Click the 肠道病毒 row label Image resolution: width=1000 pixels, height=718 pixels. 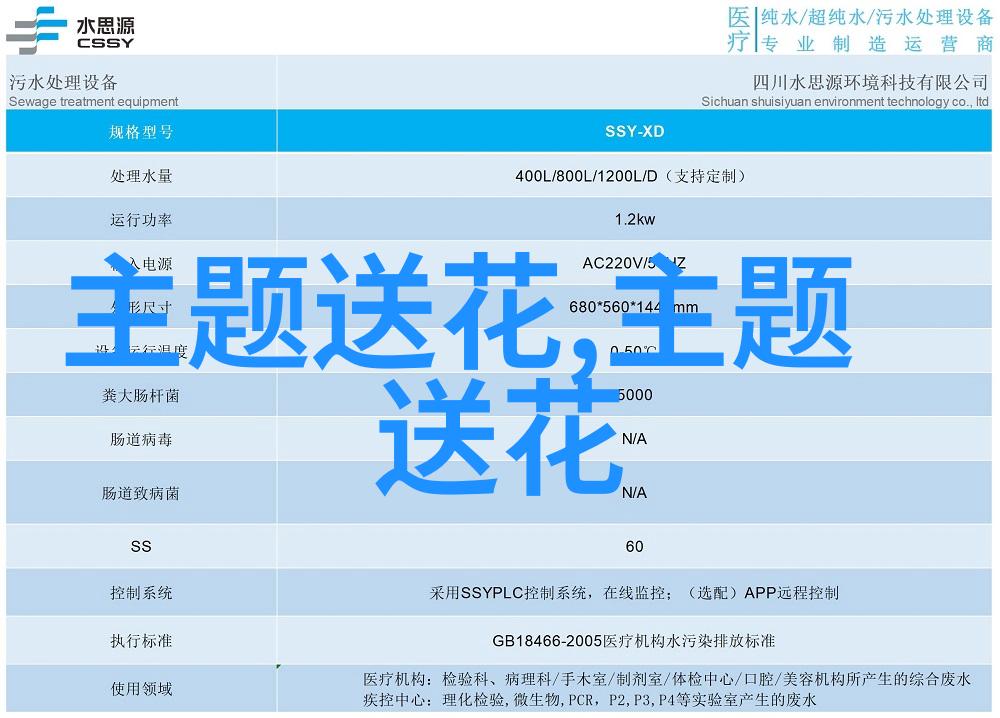pyautogui.click(x=141, y=439)
